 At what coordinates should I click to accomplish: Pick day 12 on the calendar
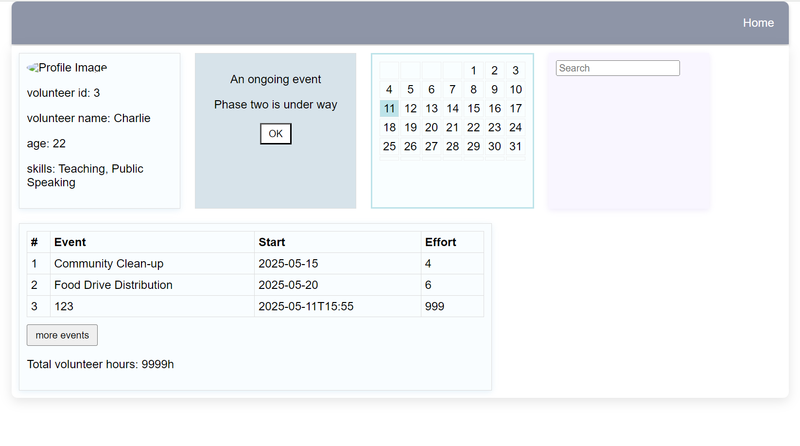pos(410,108)
